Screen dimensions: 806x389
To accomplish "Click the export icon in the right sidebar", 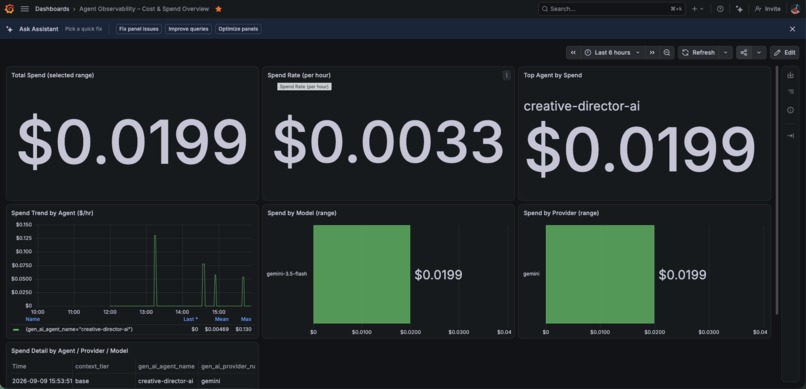I will click(x=791, y=75).
